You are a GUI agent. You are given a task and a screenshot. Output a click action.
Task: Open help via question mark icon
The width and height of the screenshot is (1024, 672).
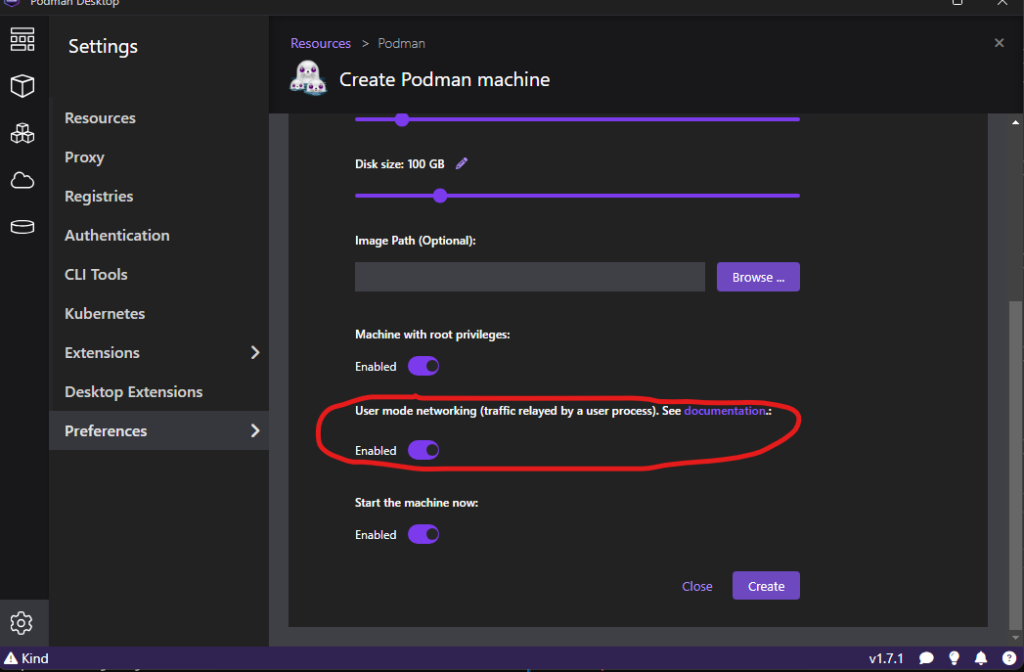pyautogui.click(x=1008, y=658)
